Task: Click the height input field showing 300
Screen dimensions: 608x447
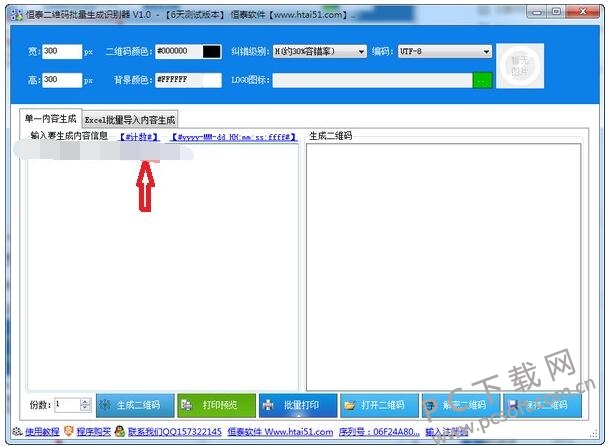Action: (62, 80)
